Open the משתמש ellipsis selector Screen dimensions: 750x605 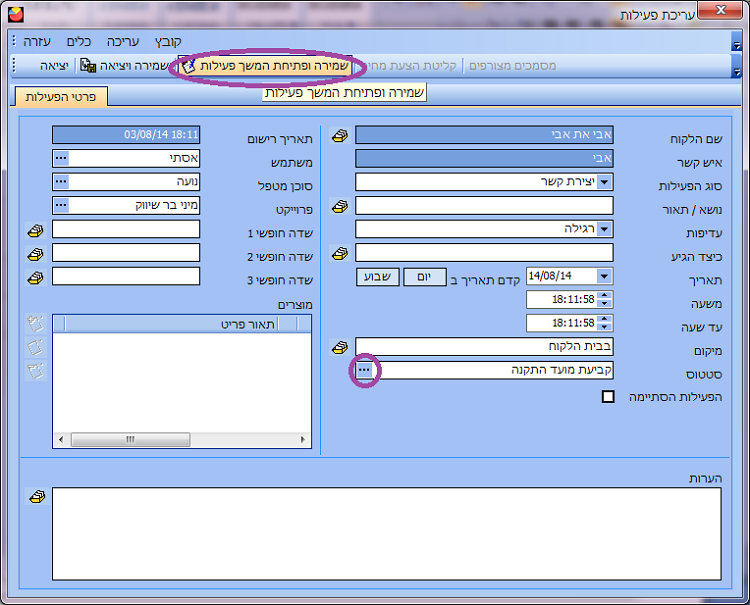click(x=61, y=158)
